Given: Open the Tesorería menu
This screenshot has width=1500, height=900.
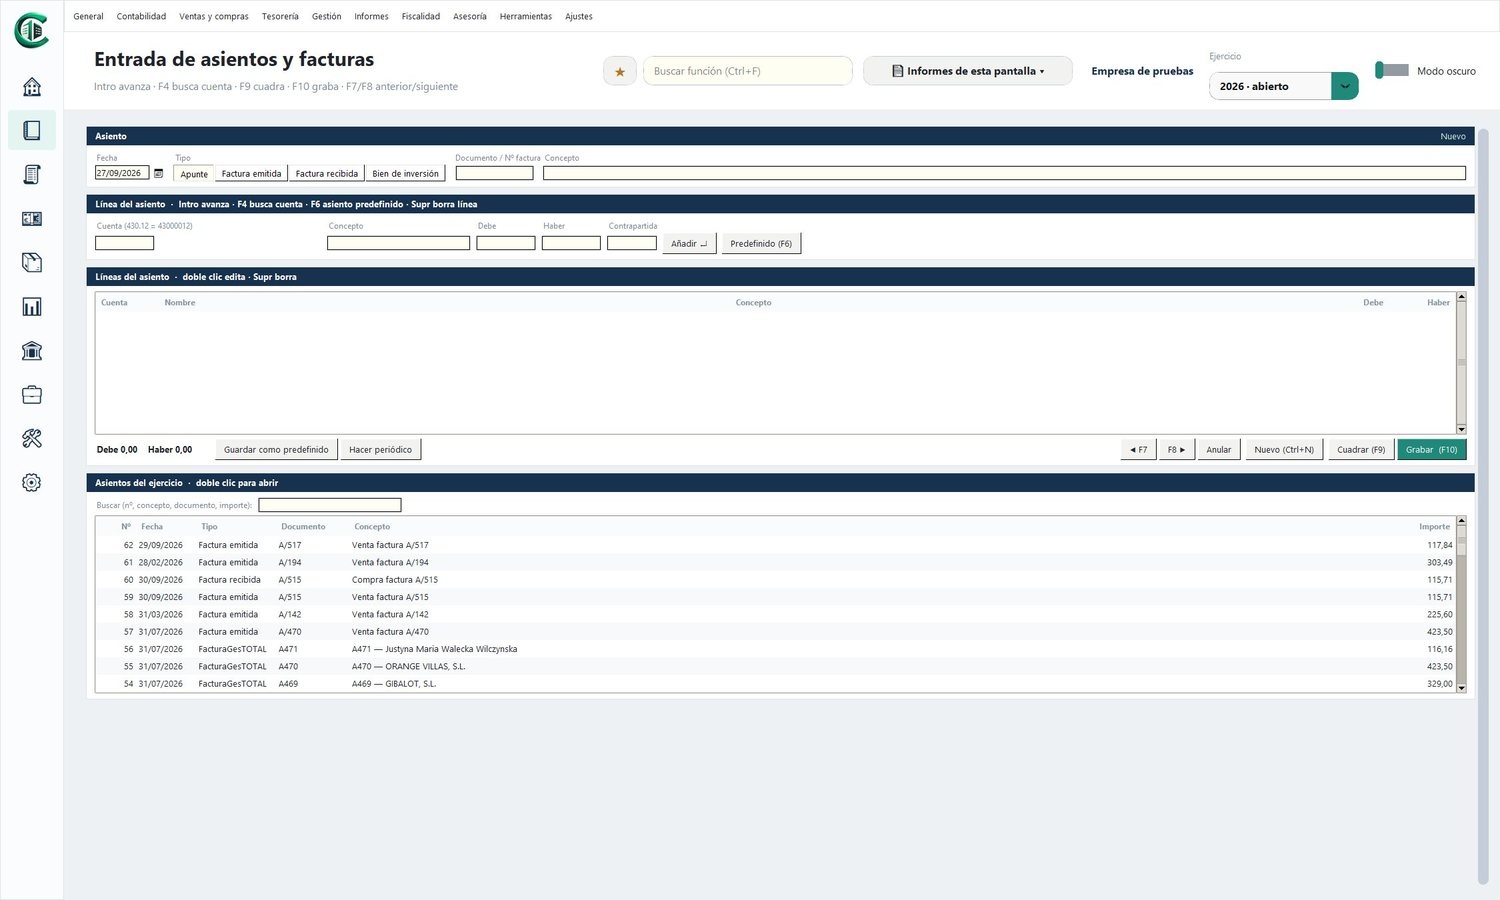Looking at the screenshot, I should [x=280, y=16].
